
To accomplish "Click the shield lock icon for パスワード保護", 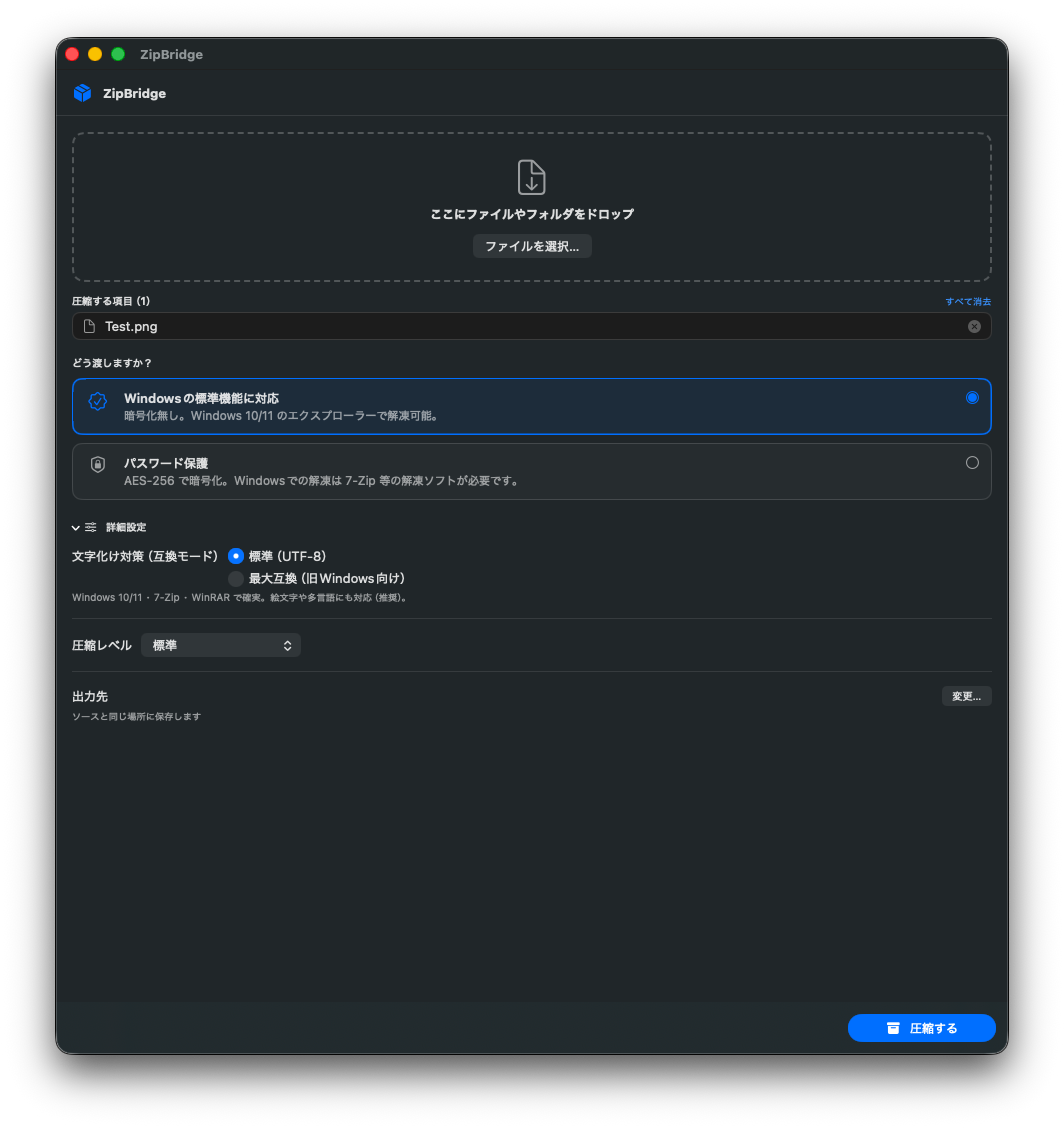I will 98,465.
